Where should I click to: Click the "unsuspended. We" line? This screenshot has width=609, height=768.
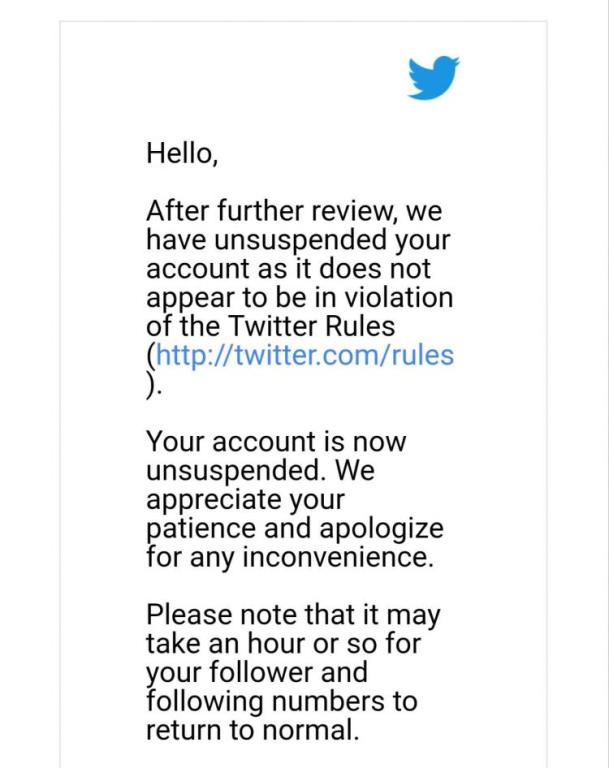pyautogui.click(x=260, y=470)
